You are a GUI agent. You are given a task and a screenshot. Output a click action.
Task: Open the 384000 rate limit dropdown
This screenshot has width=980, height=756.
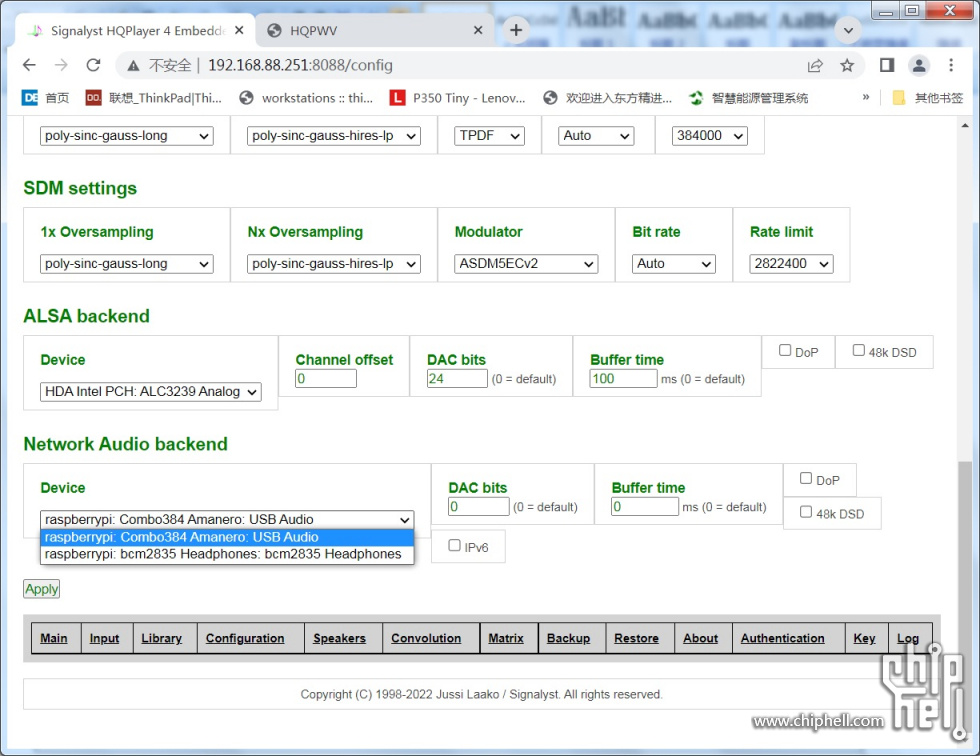pyautogui.click(x=709, y=136)
